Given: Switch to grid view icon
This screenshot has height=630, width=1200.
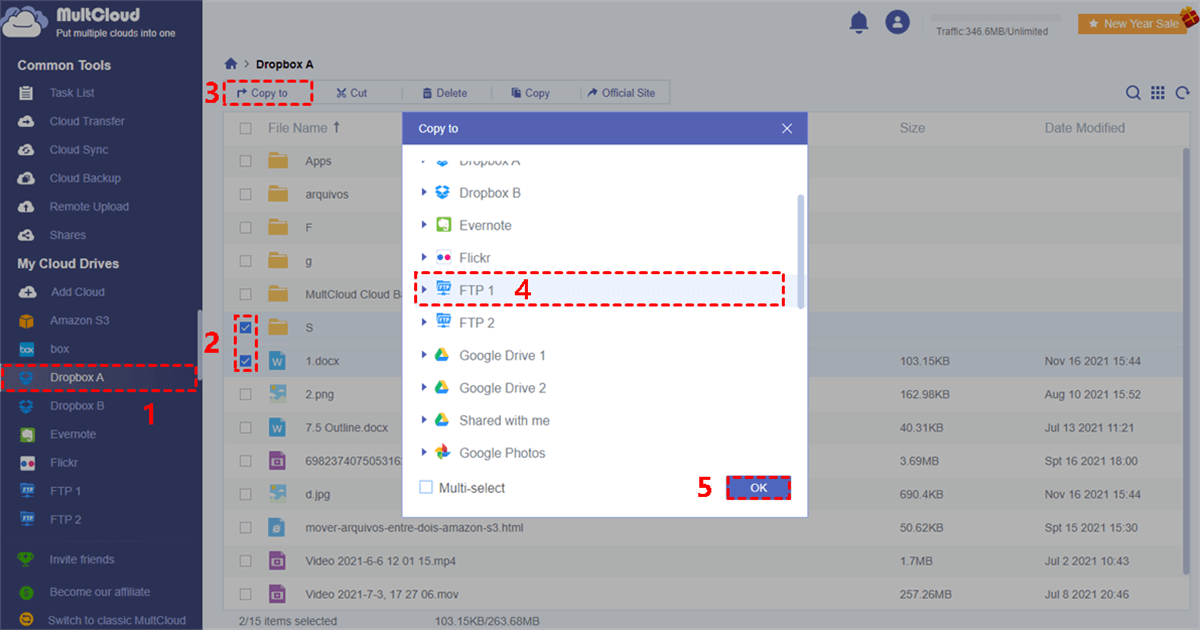Looking at the screenshot, I should click(1158, 93).
